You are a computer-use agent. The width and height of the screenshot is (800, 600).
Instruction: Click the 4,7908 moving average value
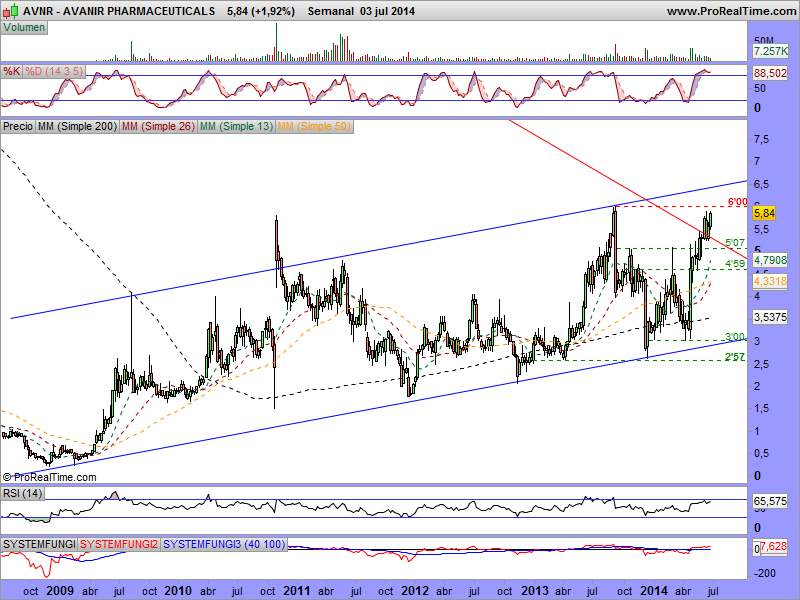coord(770,260)
